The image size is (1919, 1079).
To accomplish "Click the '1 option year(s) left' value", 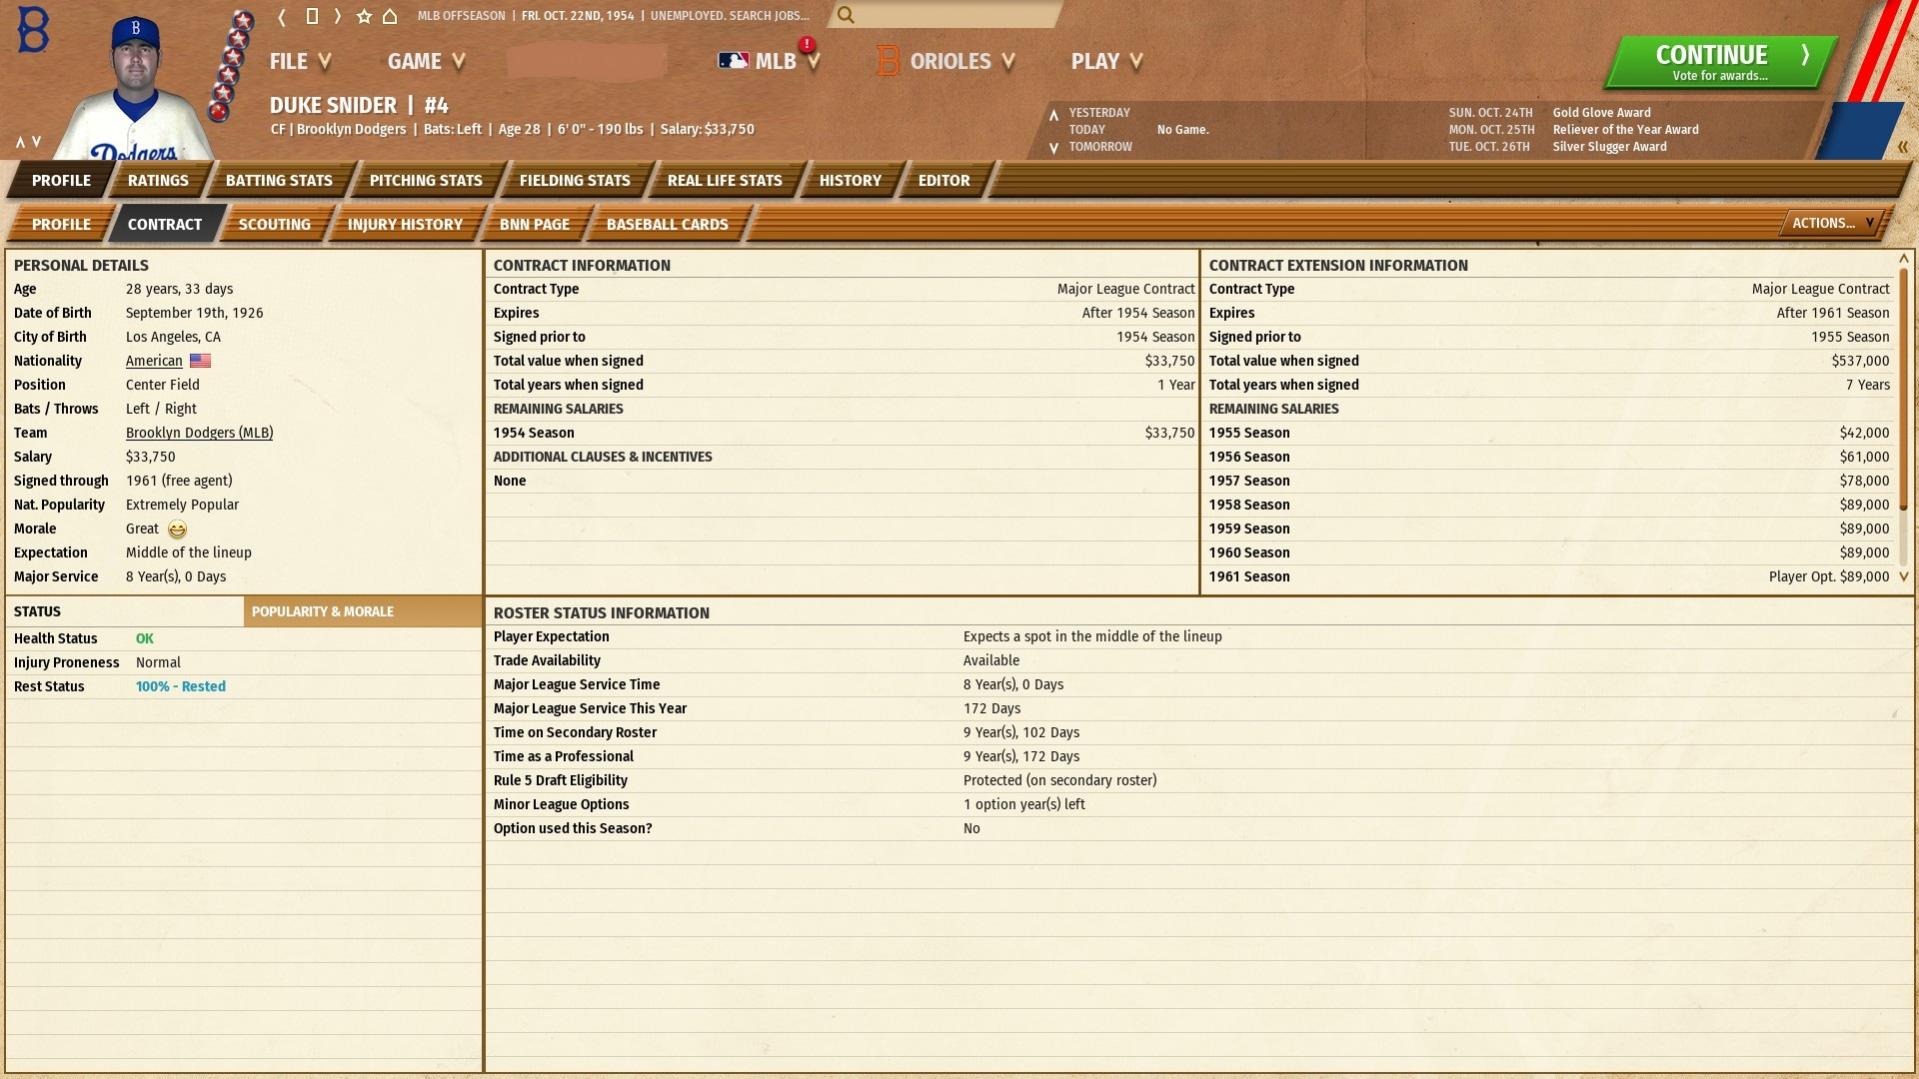I will 1024,805.
